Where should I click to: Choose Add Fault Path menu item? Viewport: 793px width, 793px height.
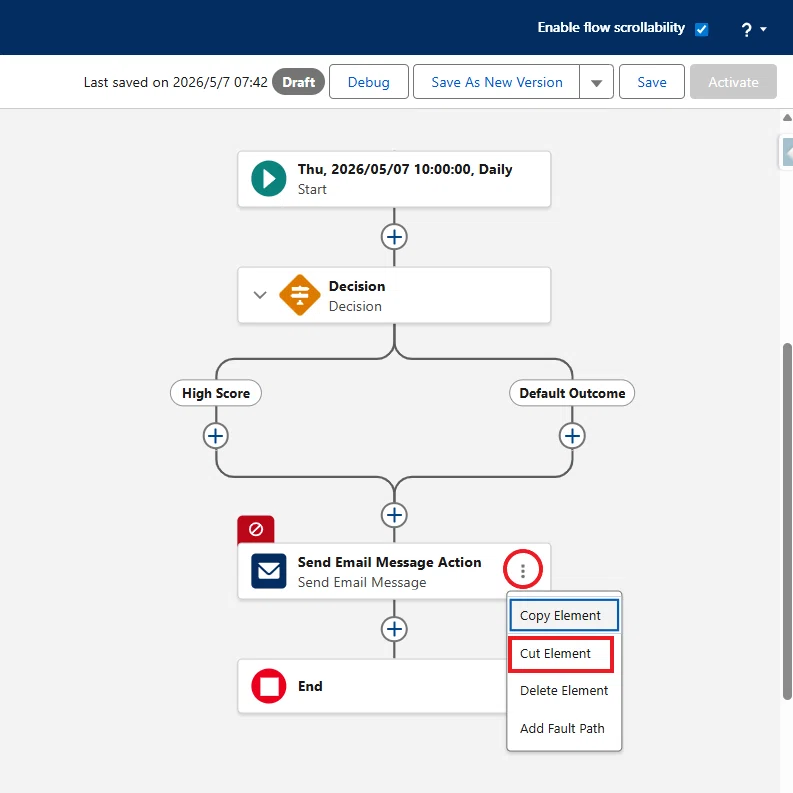point(564,729)
